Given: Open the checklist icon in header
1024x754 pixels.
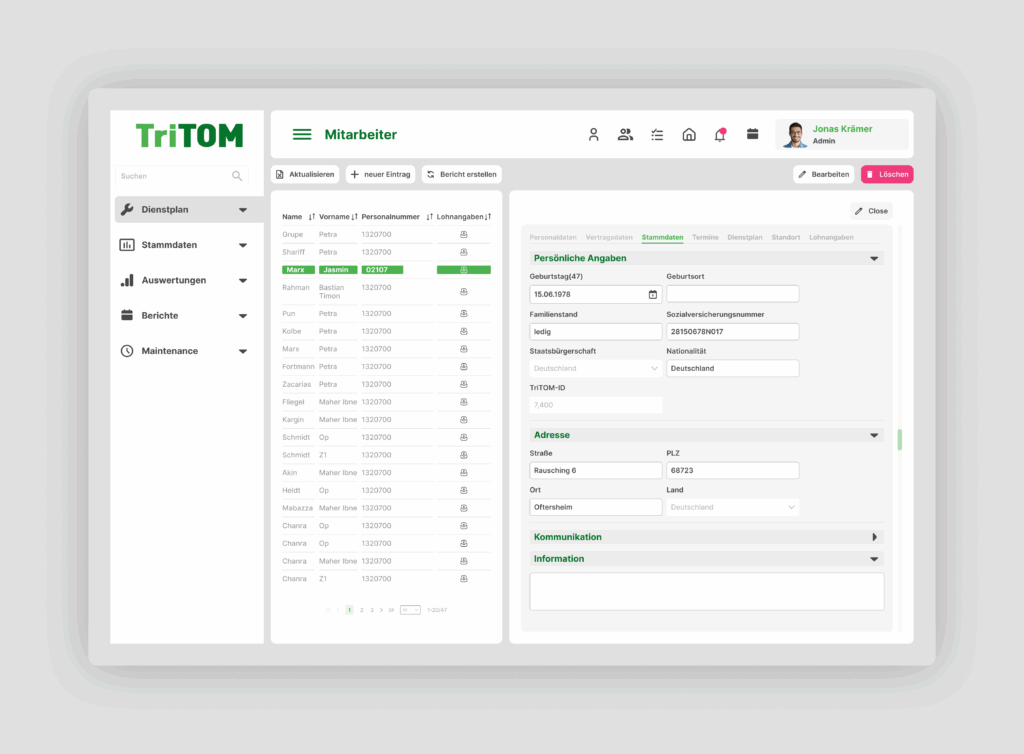Looking at the screenshot, I should click(657, 135).
